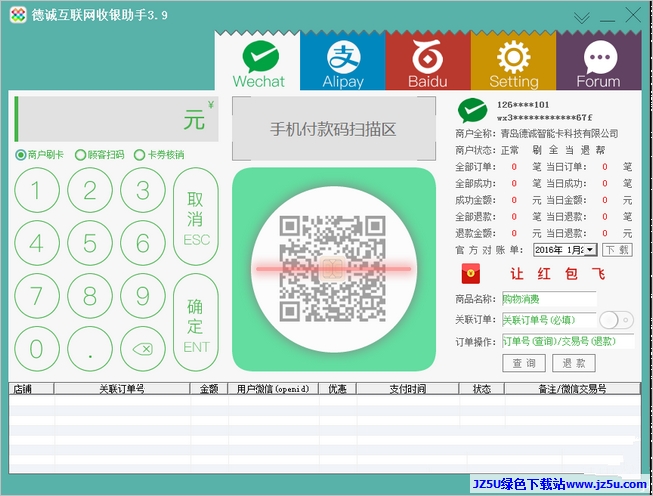
Task: Tap keypad digit 1
Action: [37, 190]
